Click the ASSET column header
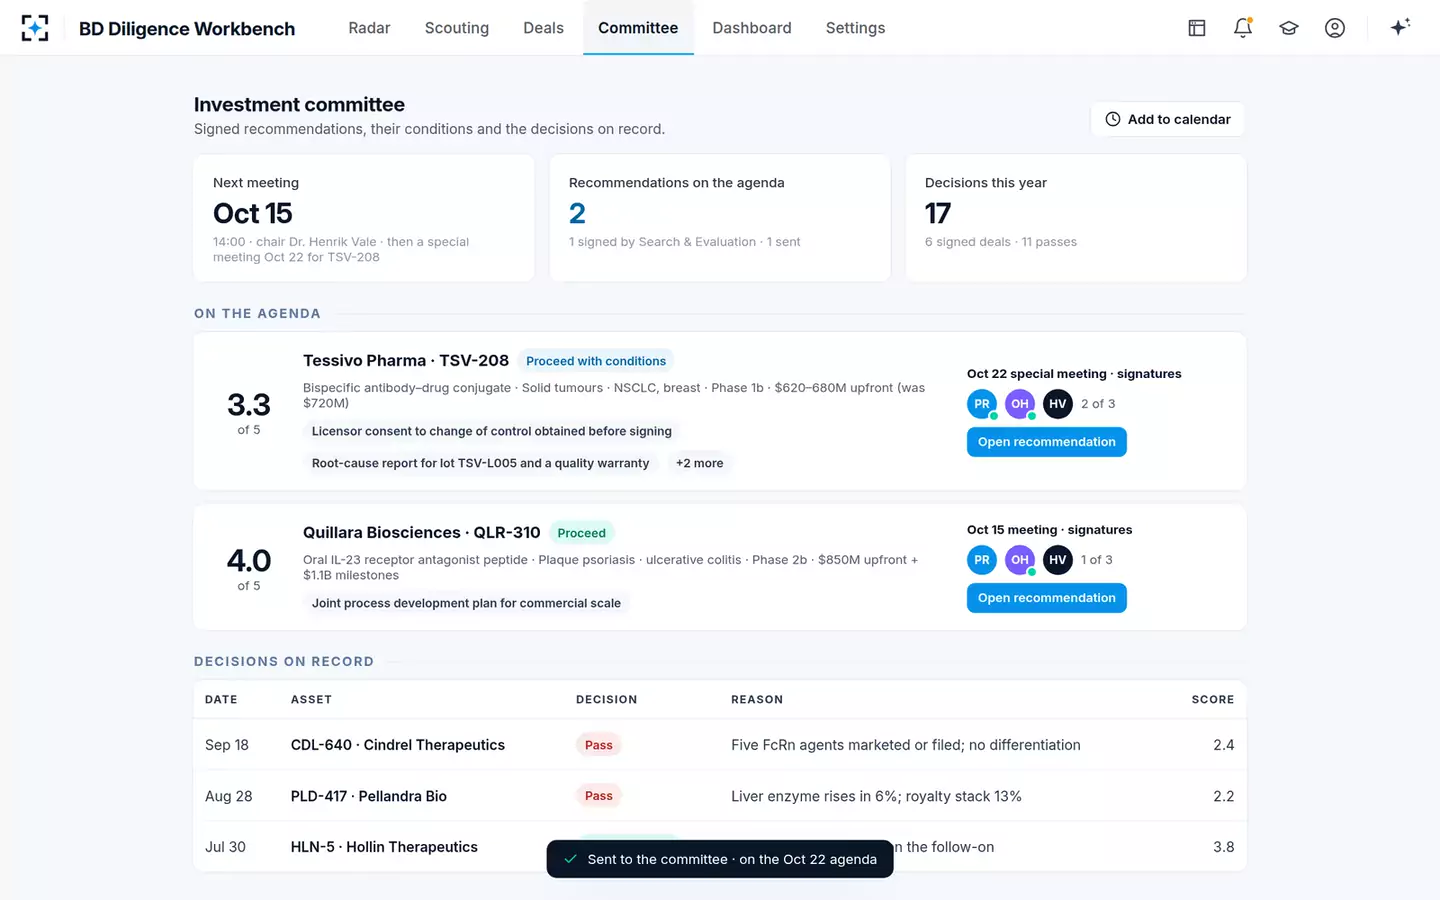 [311, 700]
